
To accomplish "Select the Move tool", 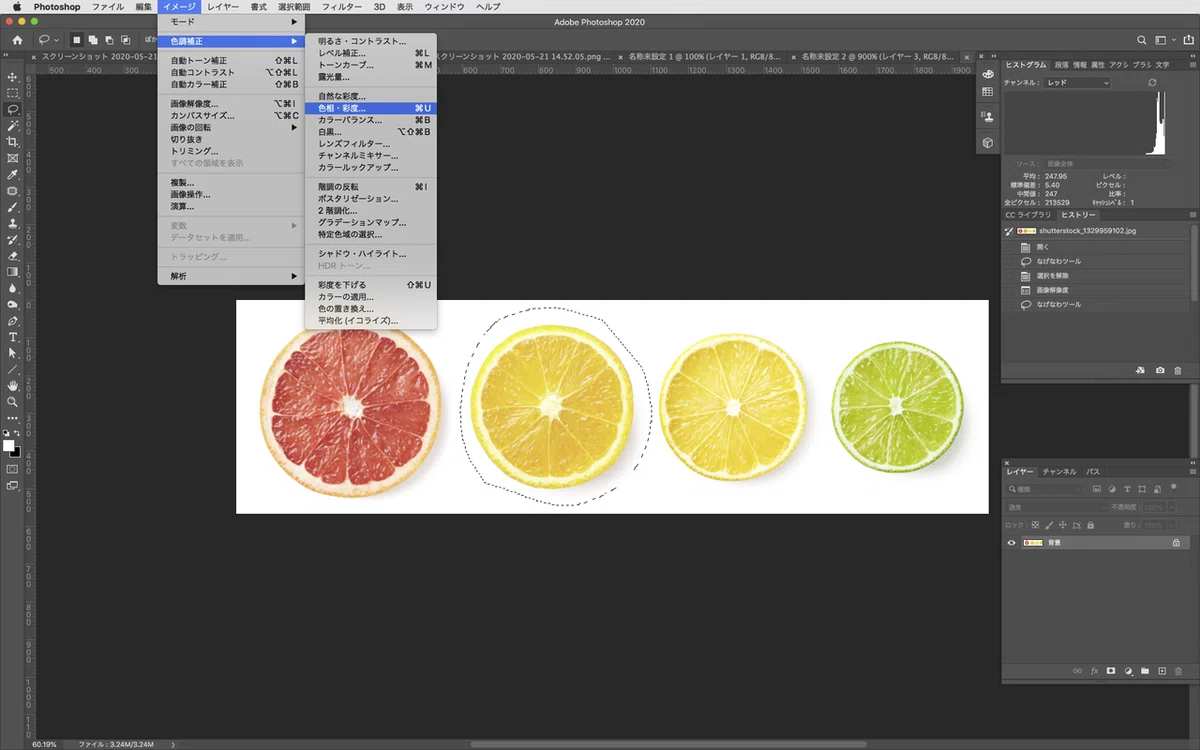I will tap(13, 77).
